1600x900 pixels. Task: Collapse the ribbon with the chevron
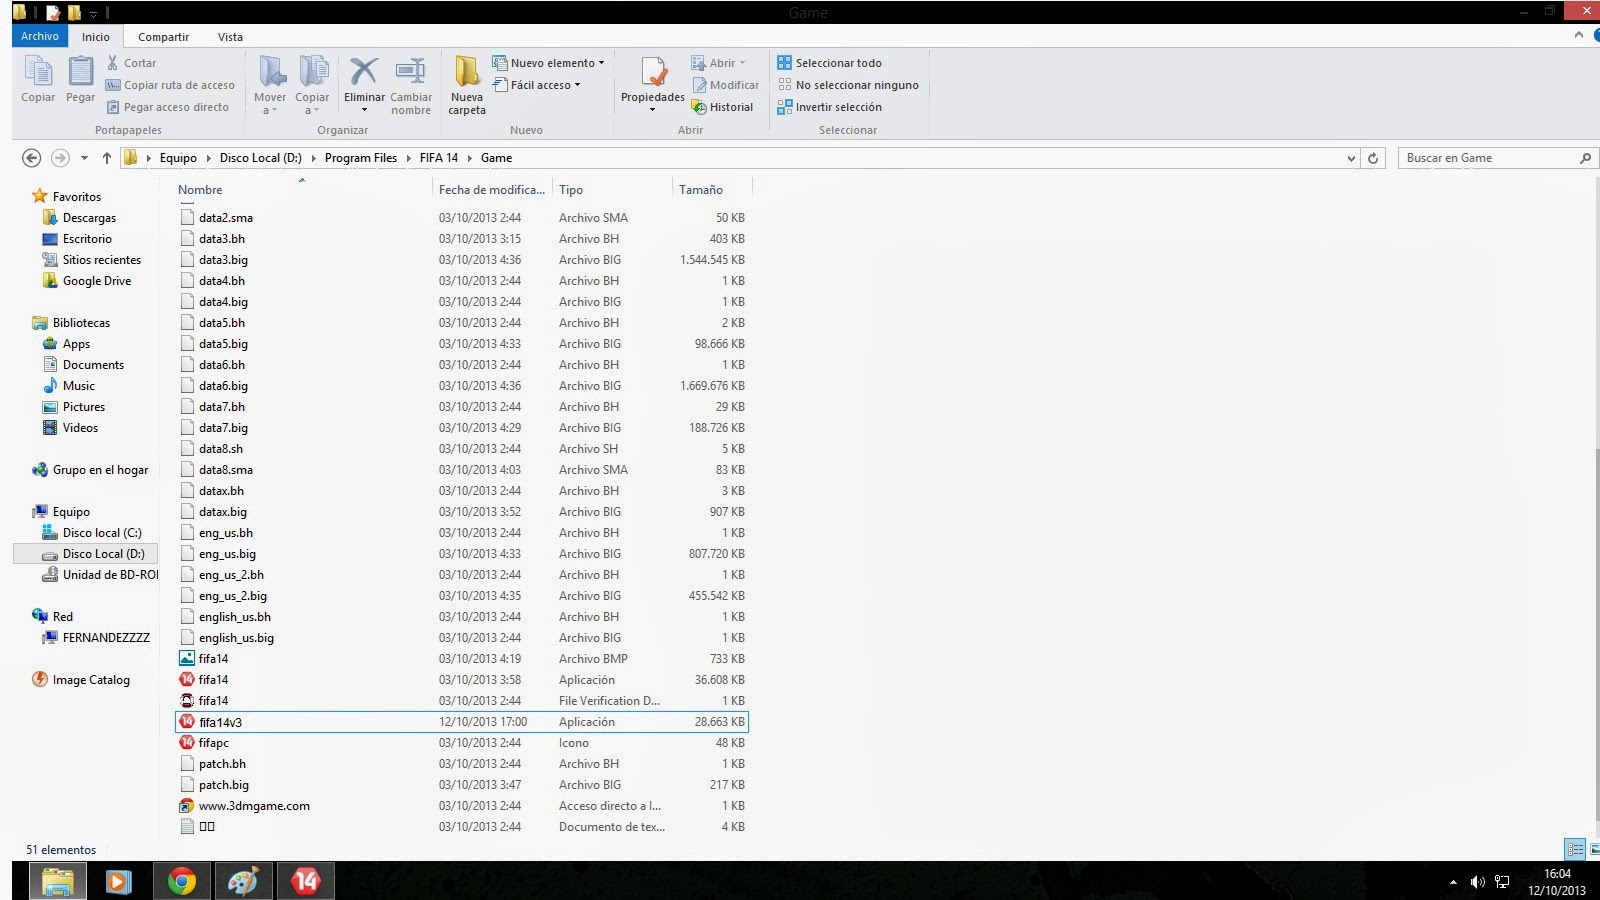pyautogui.click(x=1579, y=35)
